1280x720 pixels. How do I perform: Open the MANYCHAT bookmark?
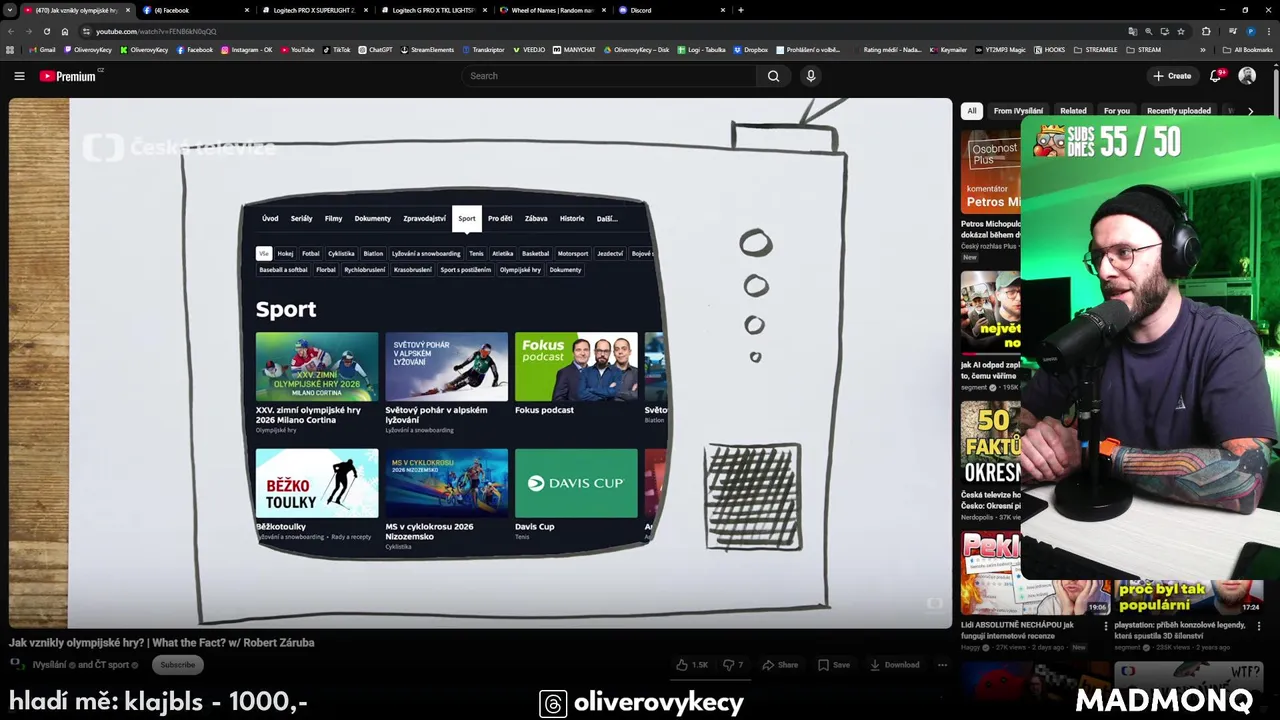pyautogui.click(x=574, y=49)
